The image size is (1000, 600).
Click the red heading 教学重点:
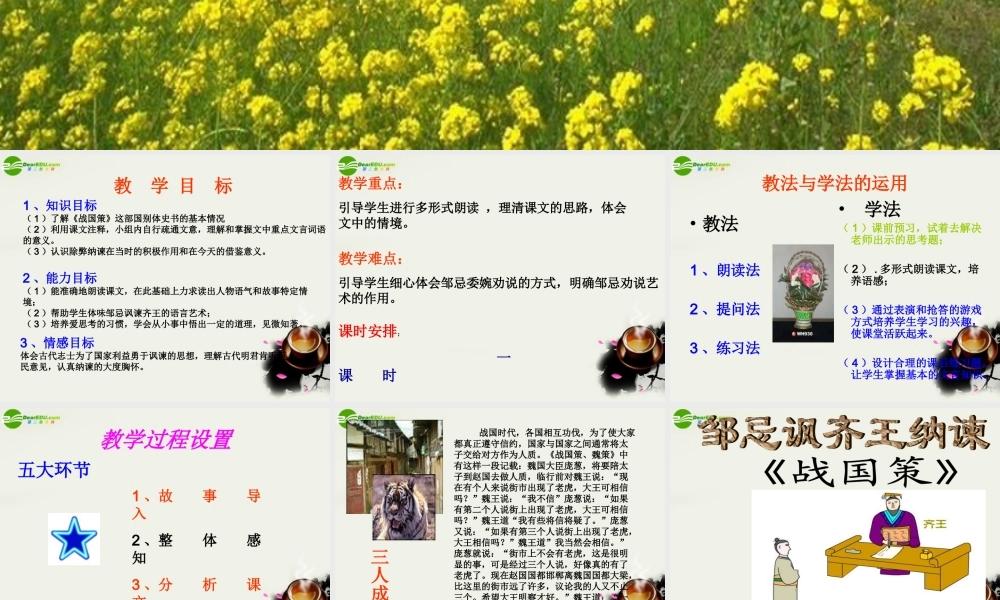pyautogui.click(x=371, y=184)
